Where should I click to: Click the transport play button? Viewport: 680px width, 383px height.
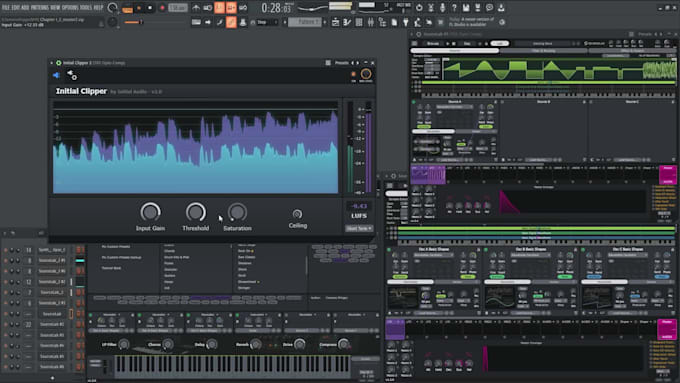coord(139,8)
